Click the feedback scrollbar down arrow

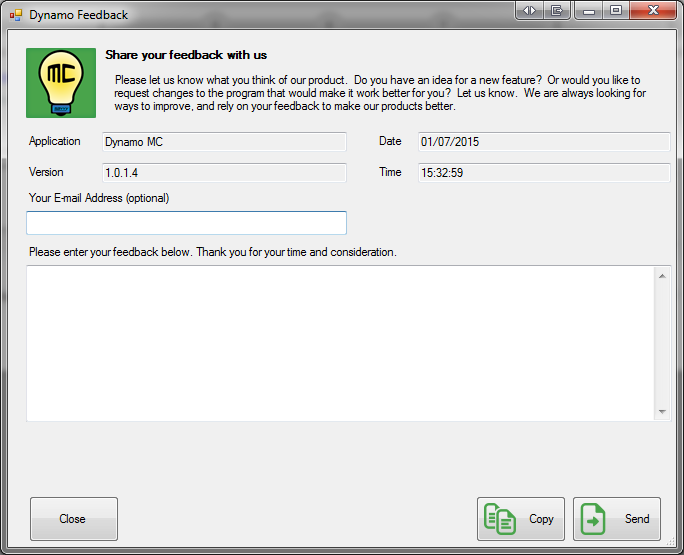662,411
